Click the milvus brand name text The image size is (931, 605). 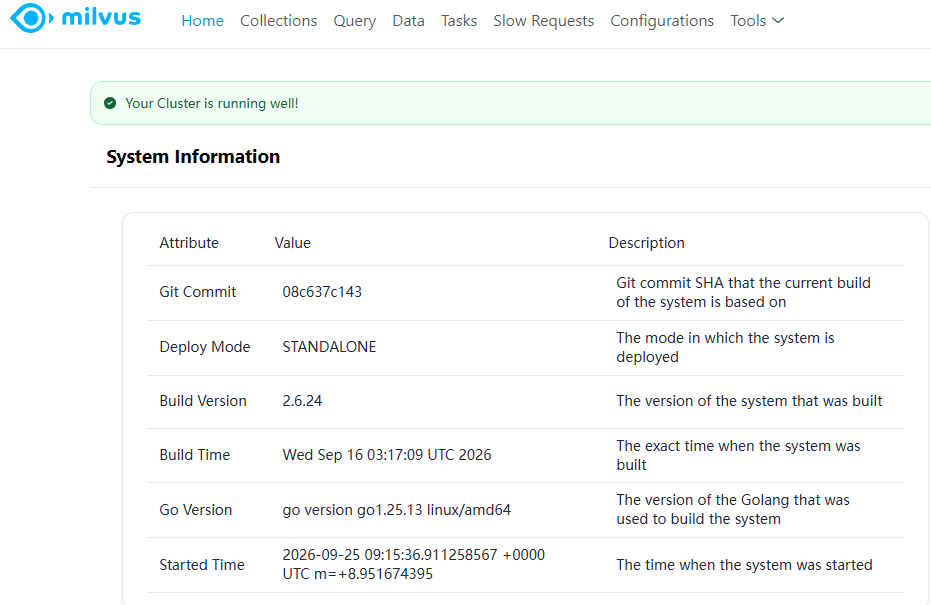click(101, 17)
